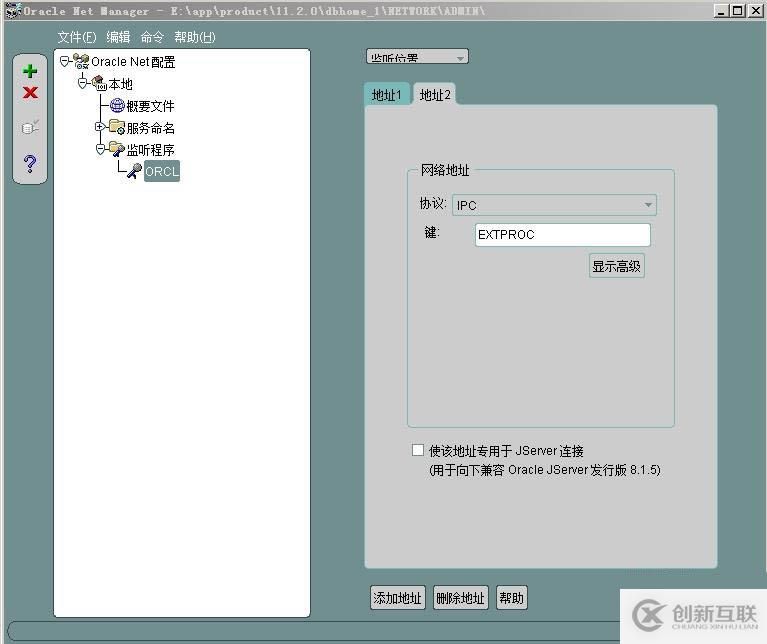Screen dimensions: 767x644
Task: Open the 编辑 menu
Action: pyautogui.click(x=118, y=37)
